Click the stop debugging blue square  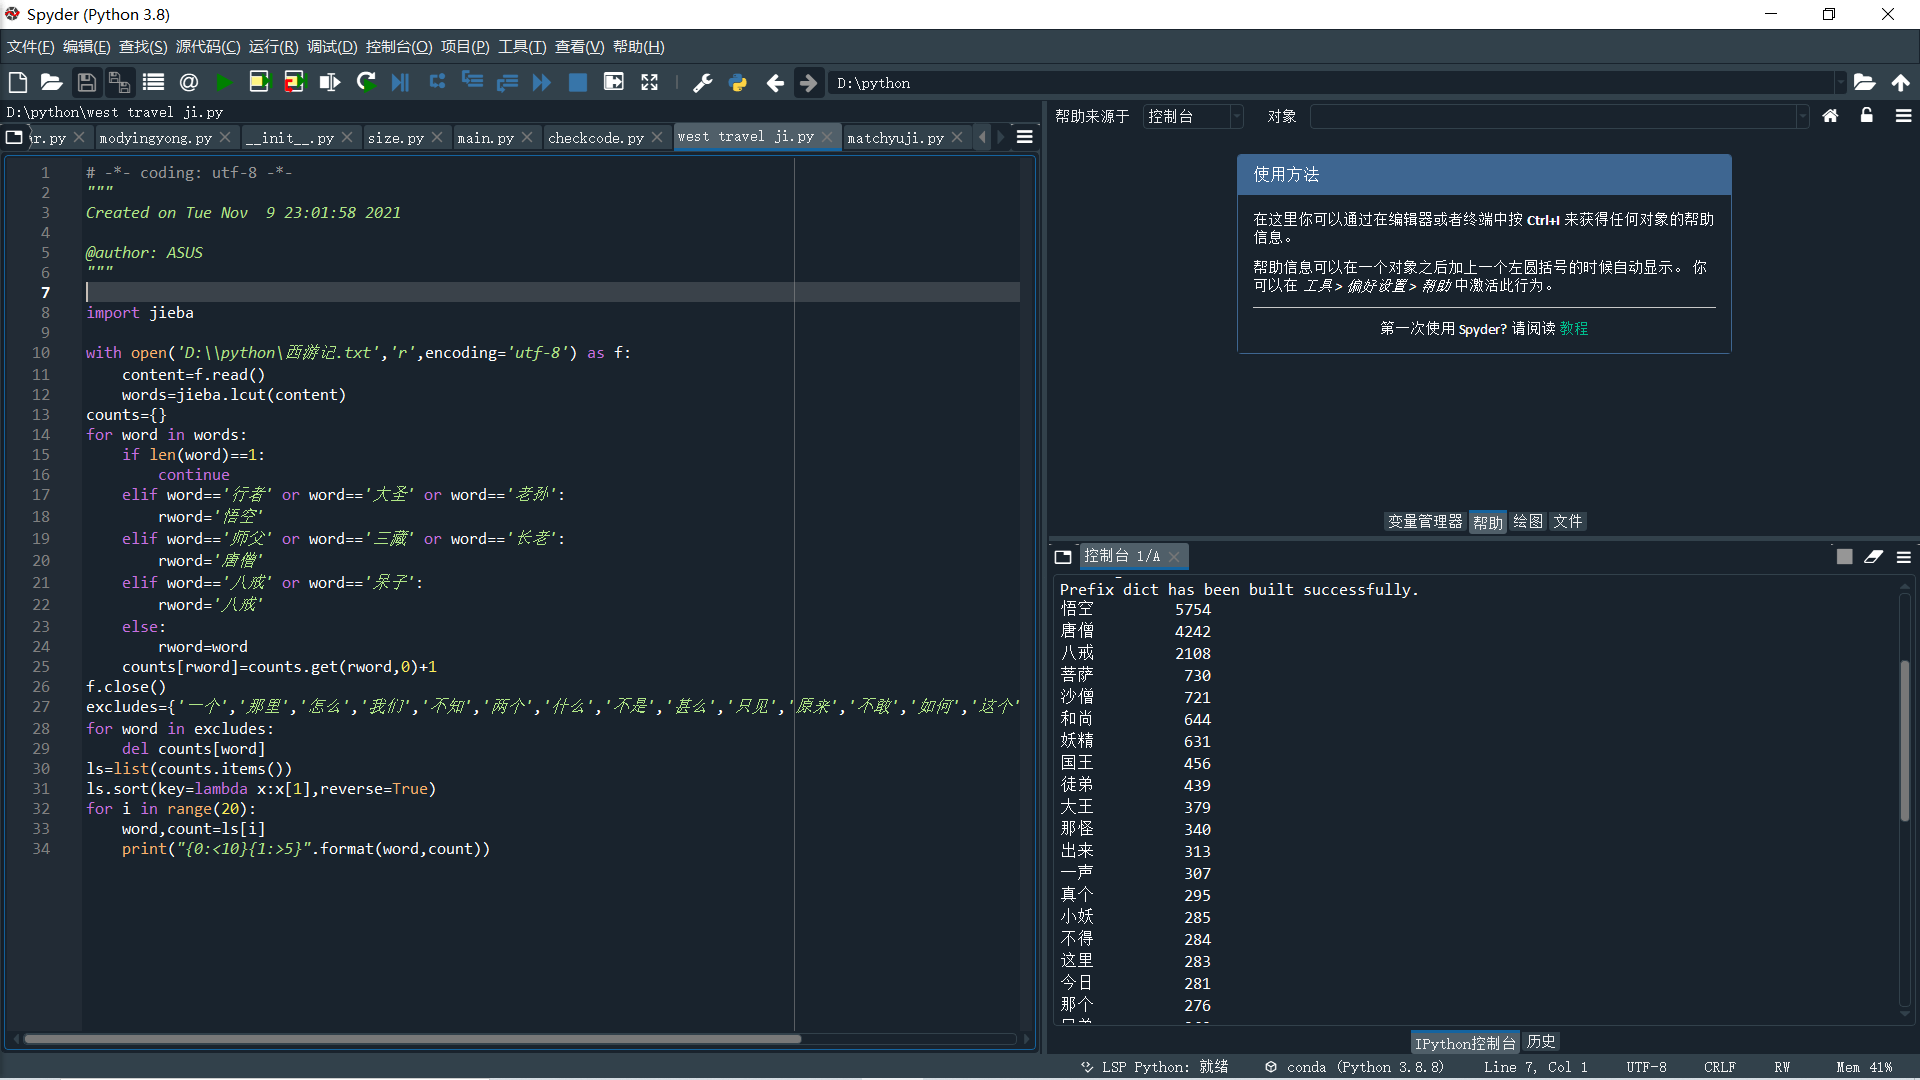pyautogui.click(x=578, y=83)
